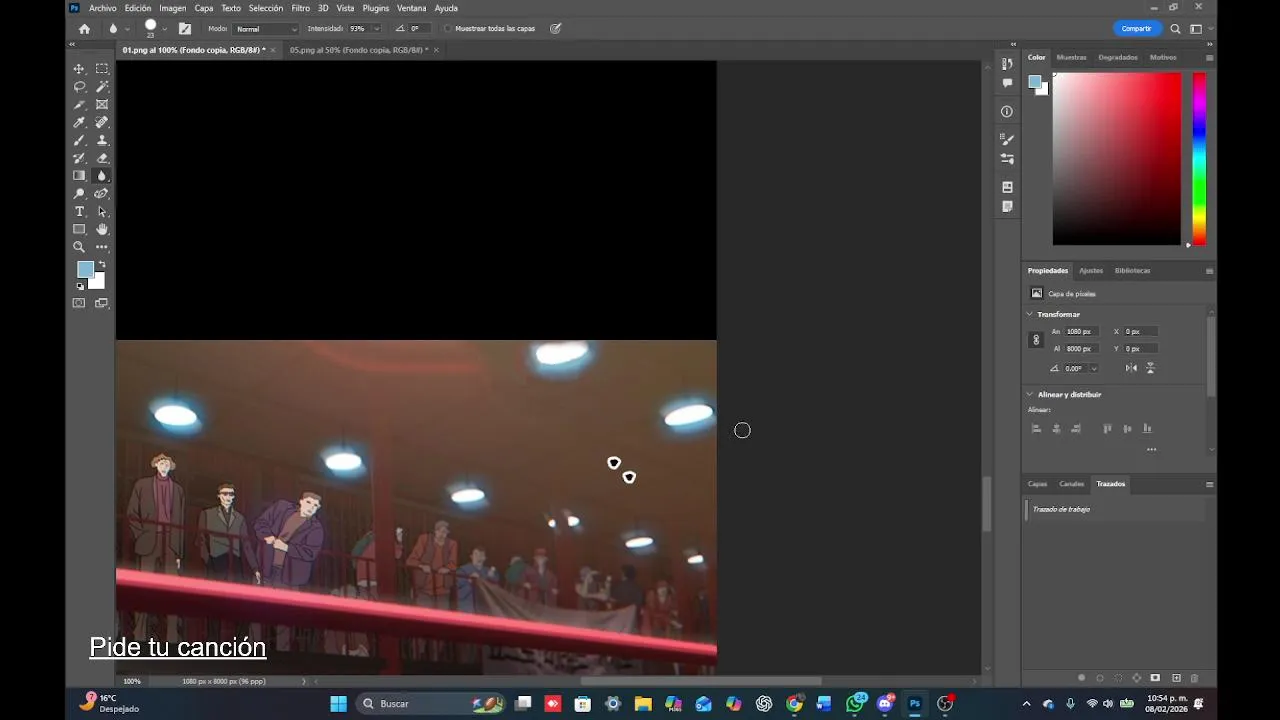
Task: Open the Capa menu
Action: (x=204, y=8)
